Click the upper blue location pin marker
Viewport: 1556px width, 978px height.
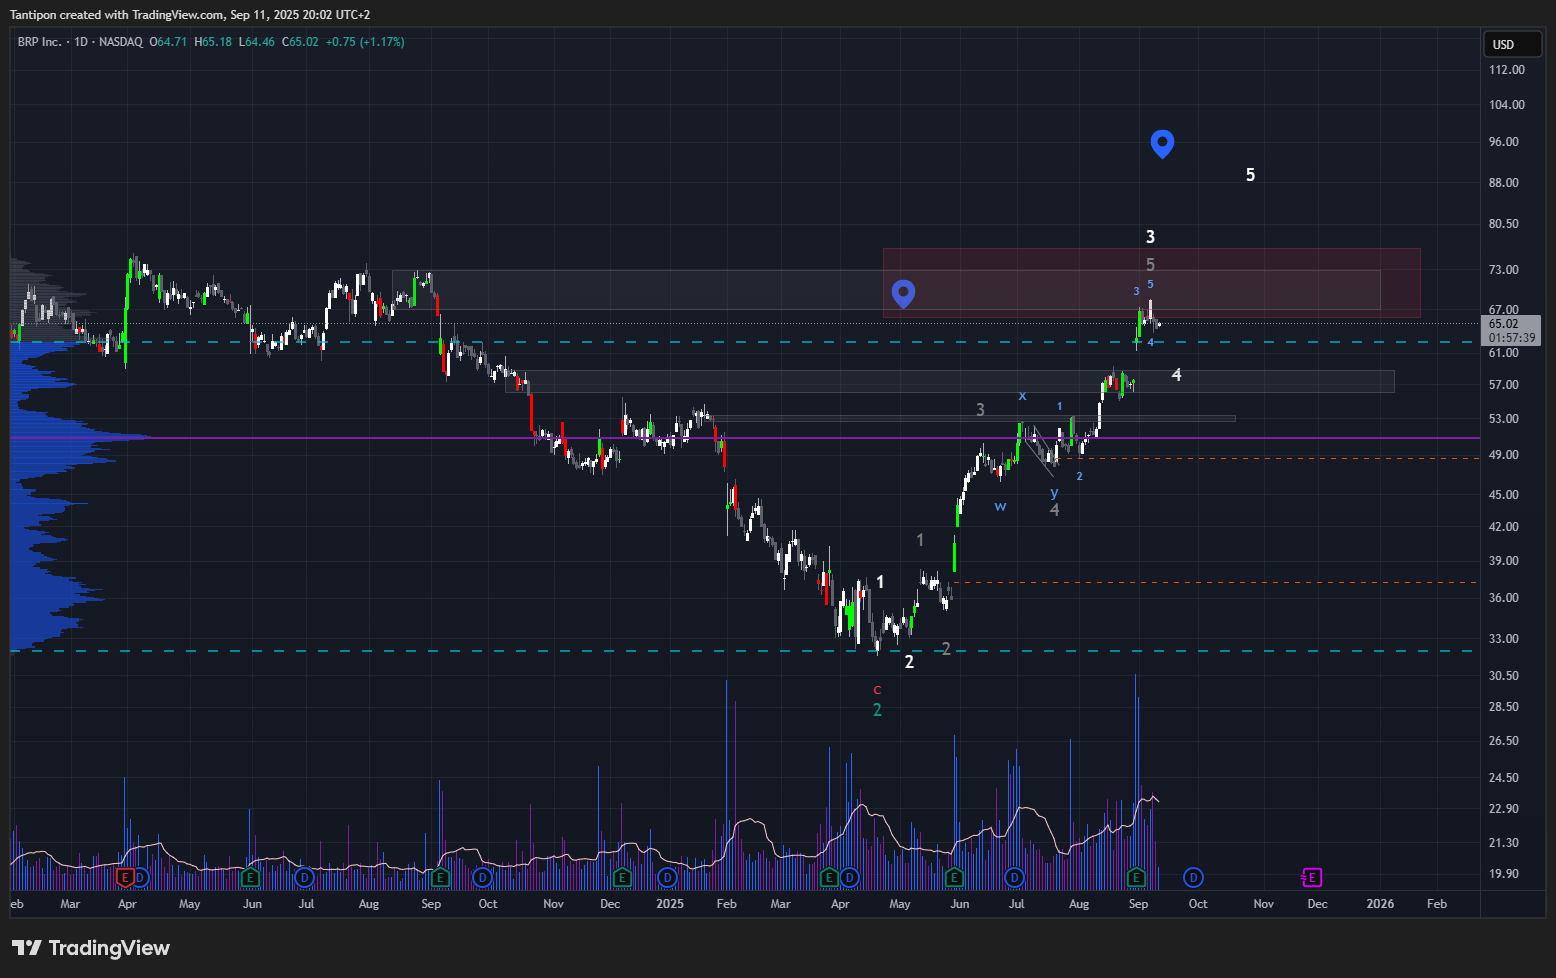click(1161, 143)
